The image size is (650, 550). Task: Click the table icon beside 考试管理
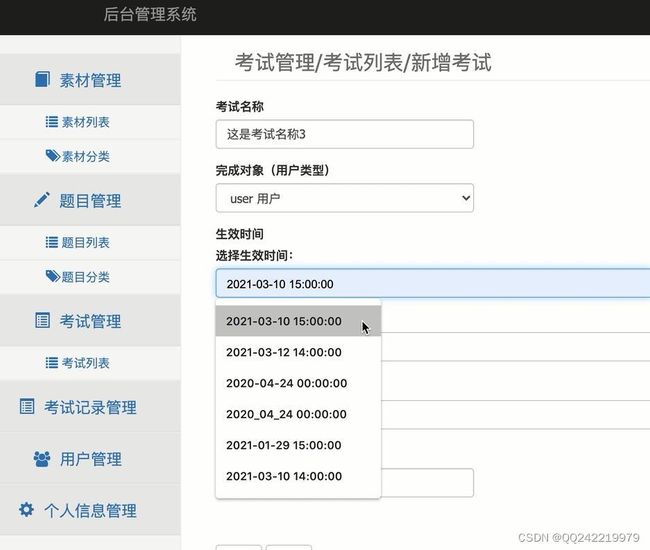(x=42, y=320)
